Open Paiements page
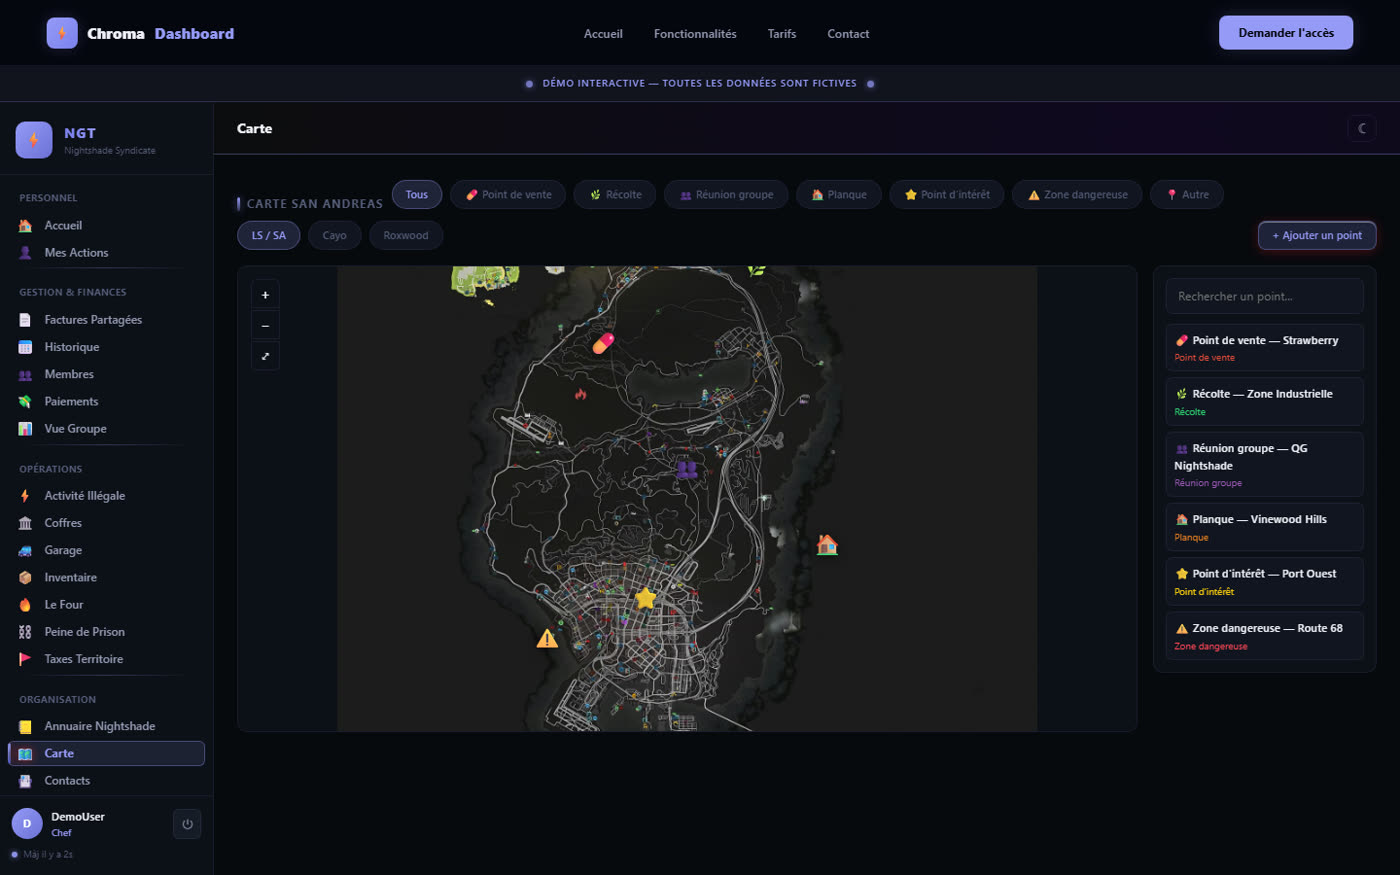Screen dimensions: 1400x875 pos(106,401)
